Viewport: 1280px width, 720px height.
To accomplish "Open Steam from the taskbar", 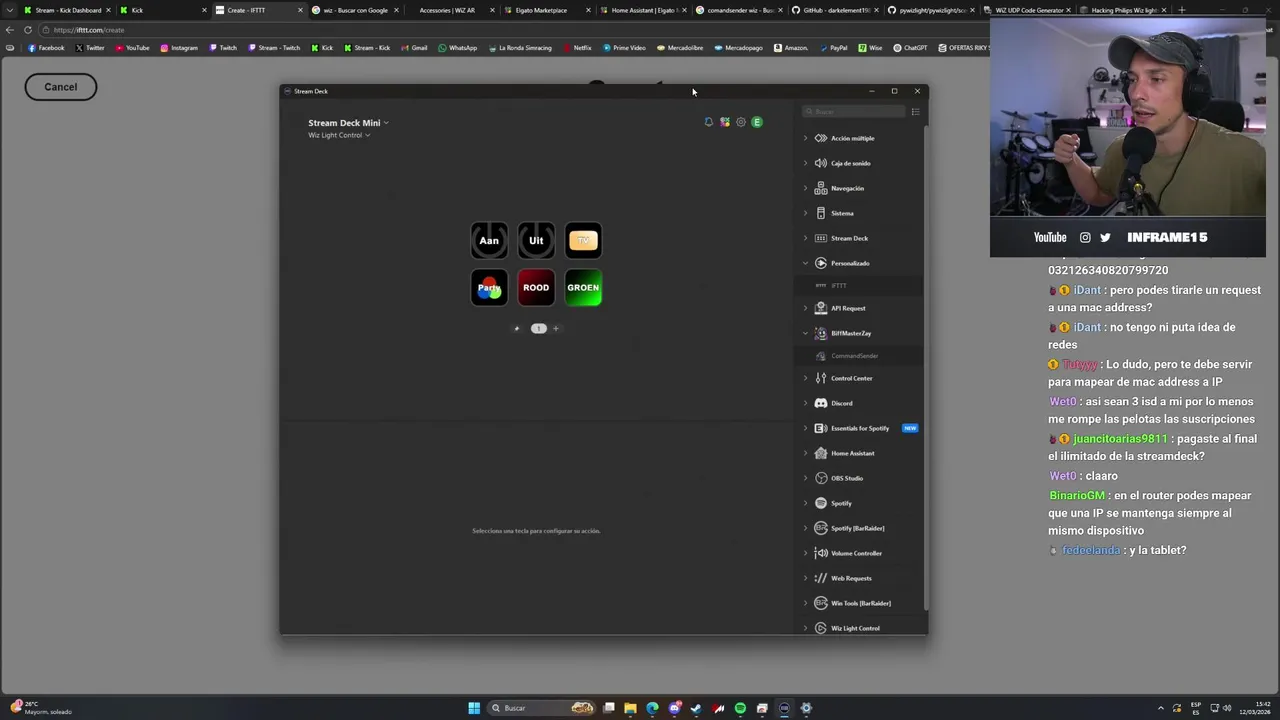I will point(696,708).
